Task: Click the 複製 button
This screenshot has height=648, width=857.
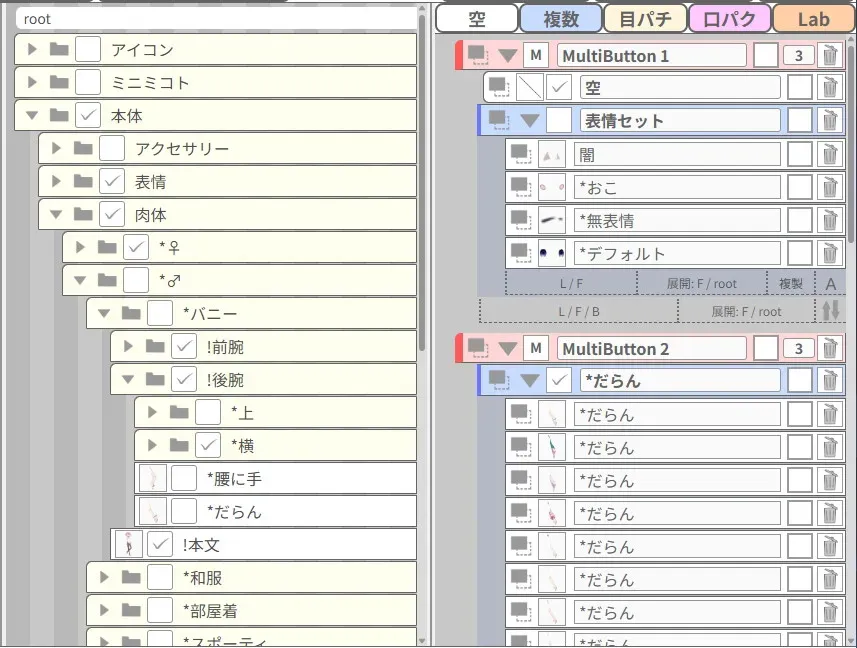Action: [791, 284]
